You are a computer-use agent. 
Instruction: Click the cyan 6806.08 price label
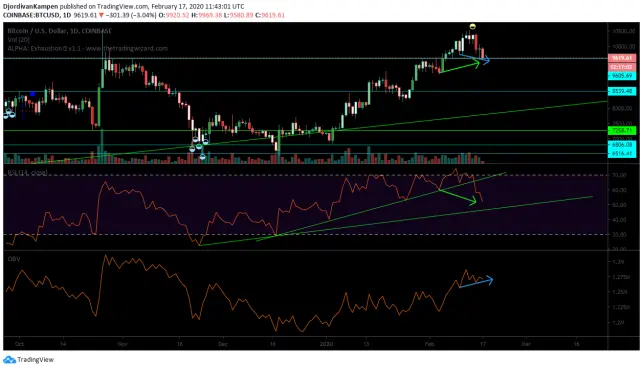pos(622,145)
